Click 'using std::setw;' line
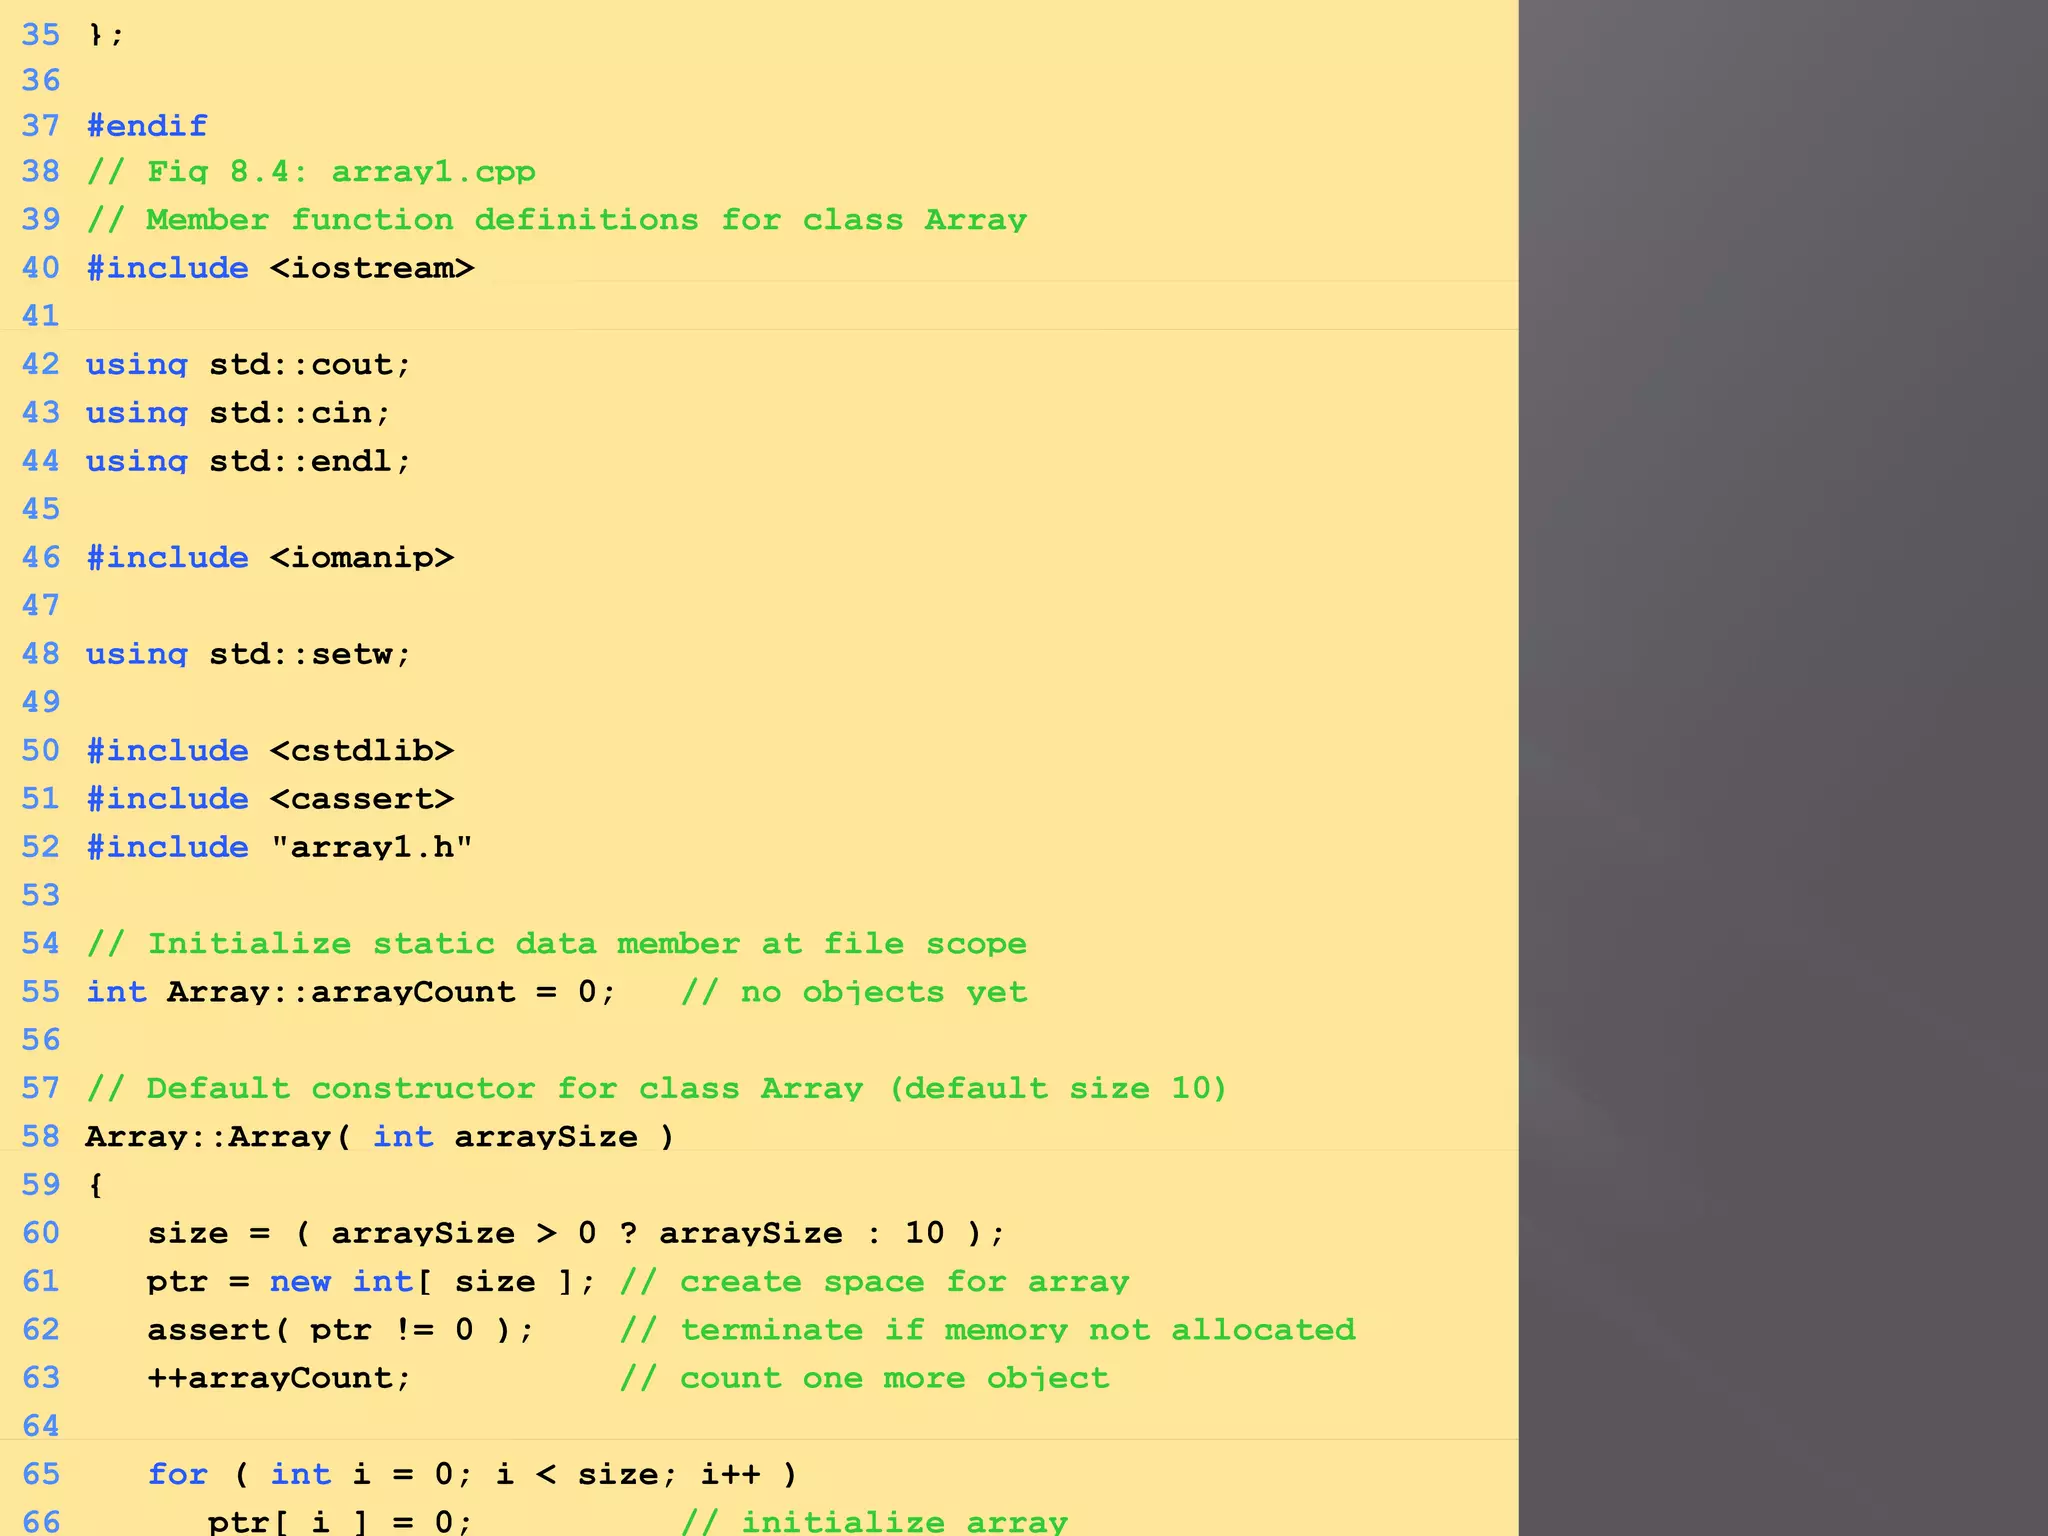 248,654
